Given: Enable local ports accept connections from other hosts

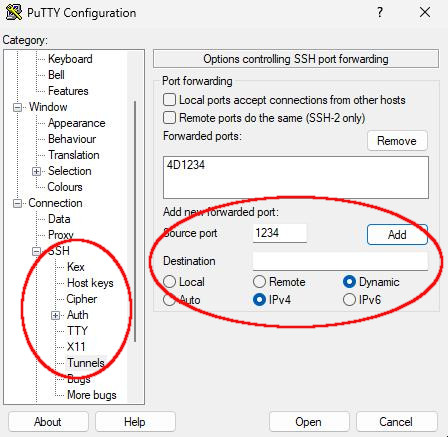Looking at the screenshot, I should pyautogui.click(x=169, y=100).
